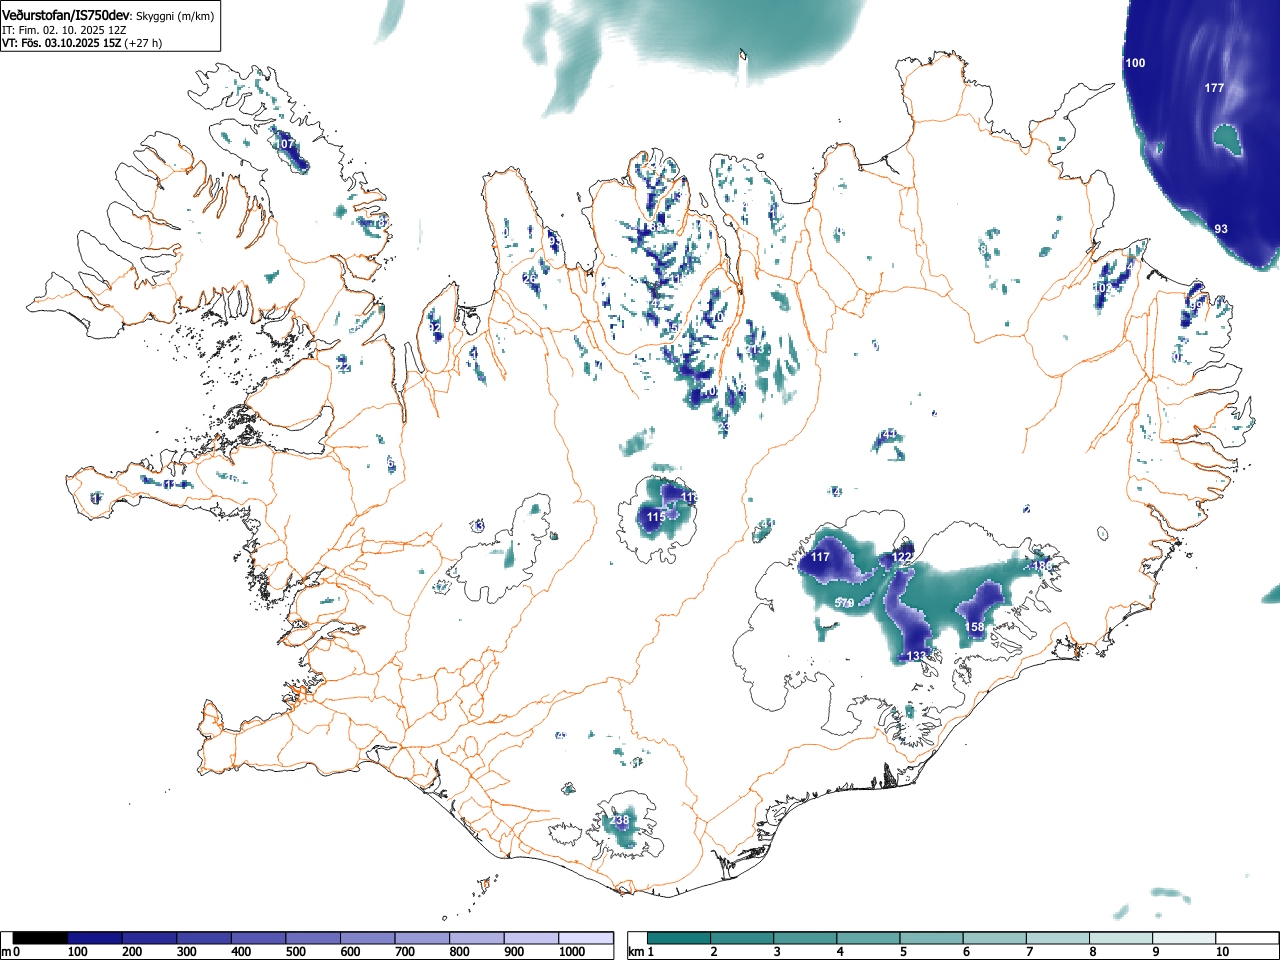Click the 5–6 km legend swatch

click(932, 938)
